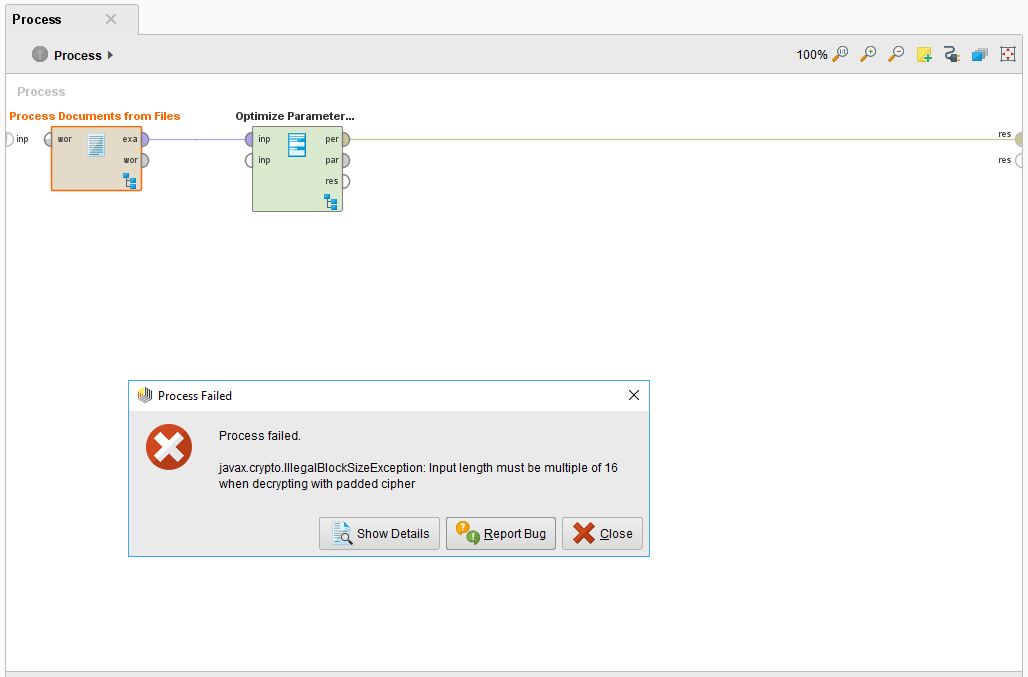Image resolution: width=1028 pixels, height=677 pixels.
Task: Select the exa output port of Process Documents
Action: click(143, 139)
